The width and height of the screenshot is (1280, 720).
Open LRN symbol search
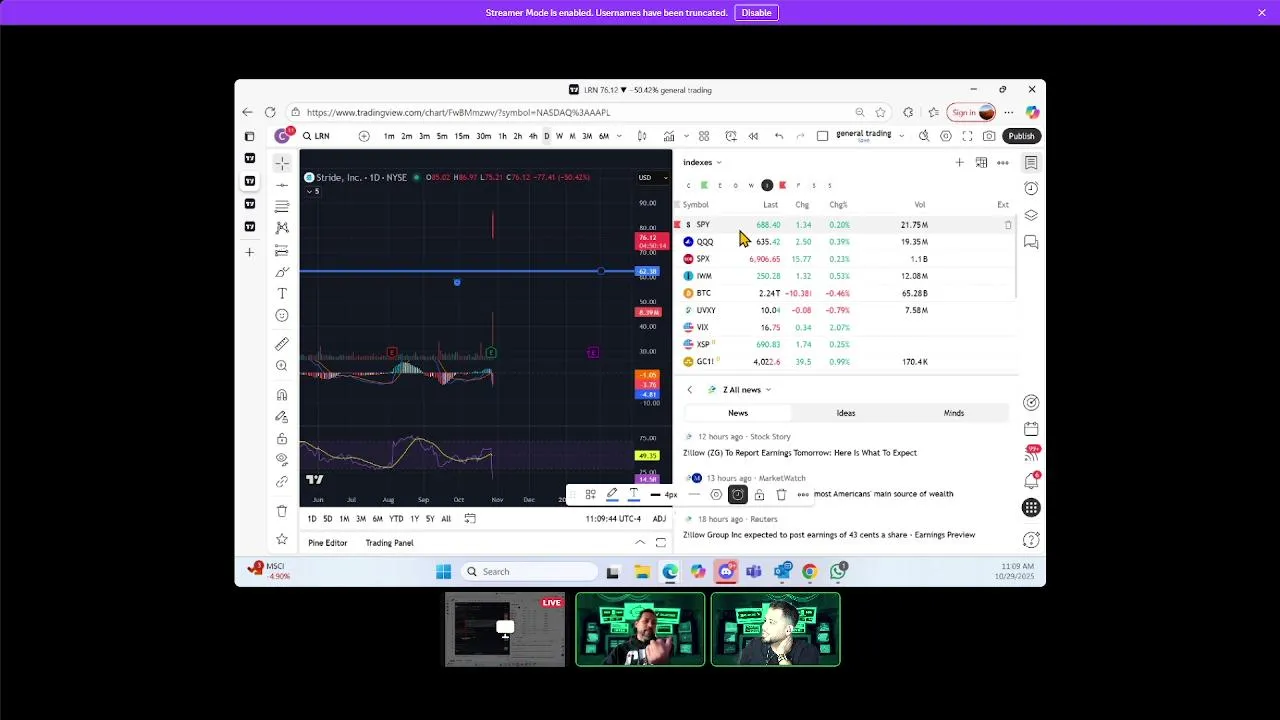[x=317, y=136]
